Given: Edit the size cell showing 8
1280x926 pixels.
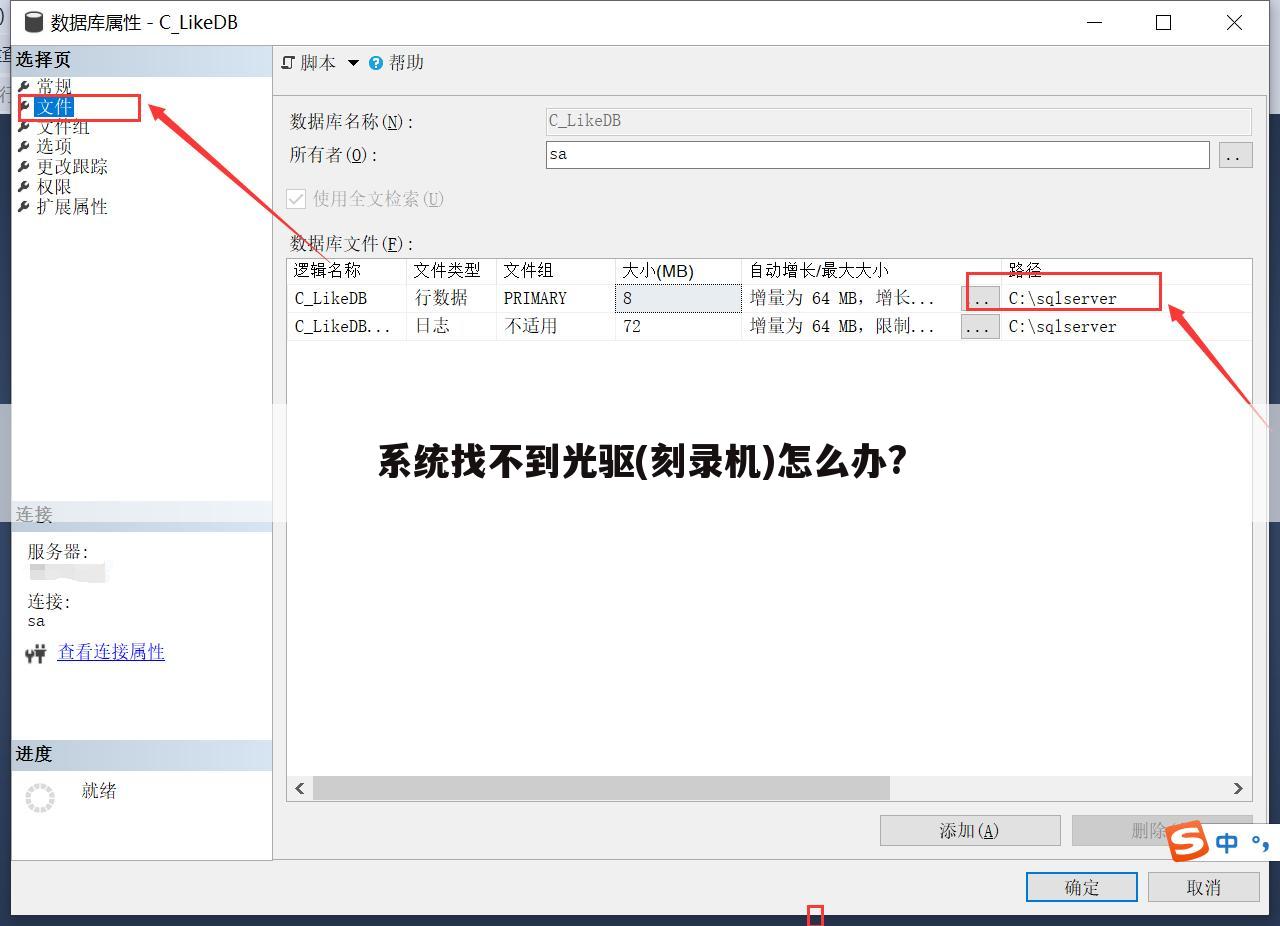Looking at the screenshot, I should coord(678,298).
